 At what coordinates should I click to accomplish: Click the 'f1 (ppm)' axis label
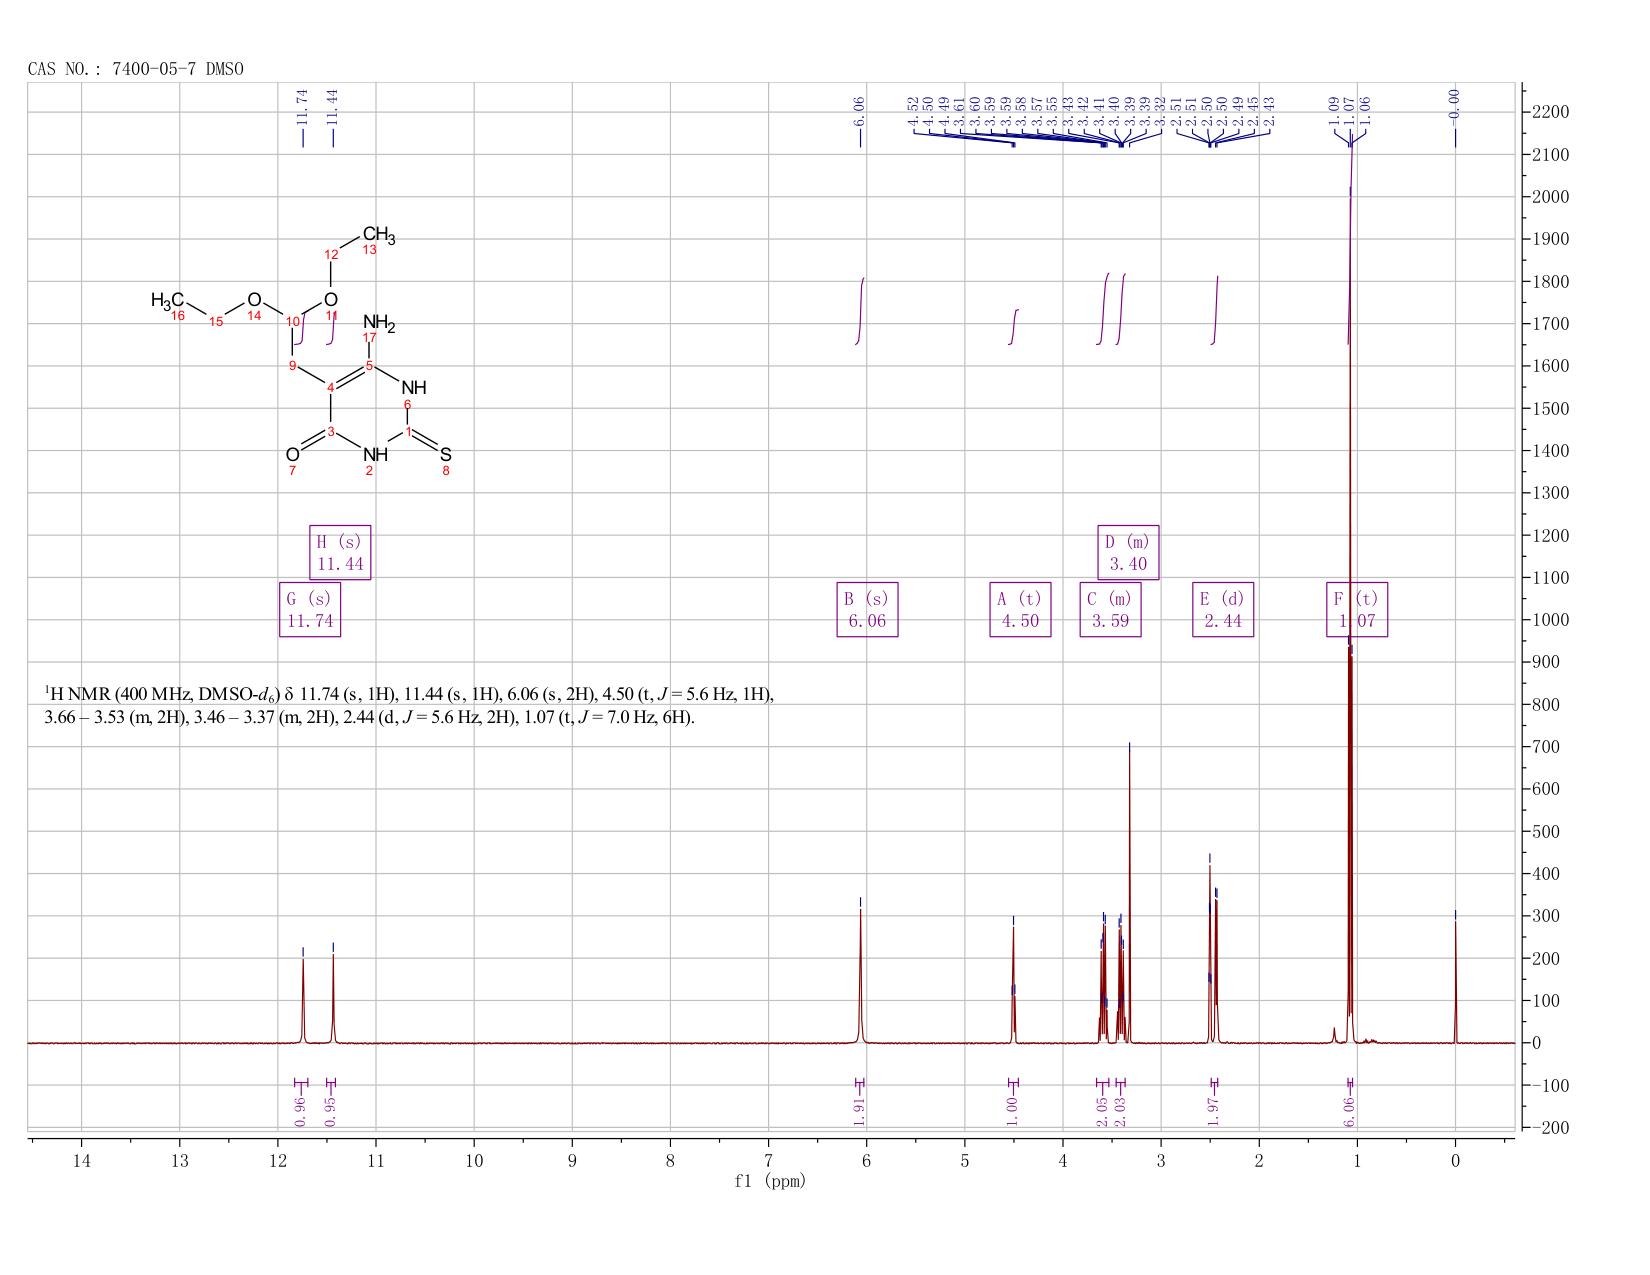(x=770, y=1181)
